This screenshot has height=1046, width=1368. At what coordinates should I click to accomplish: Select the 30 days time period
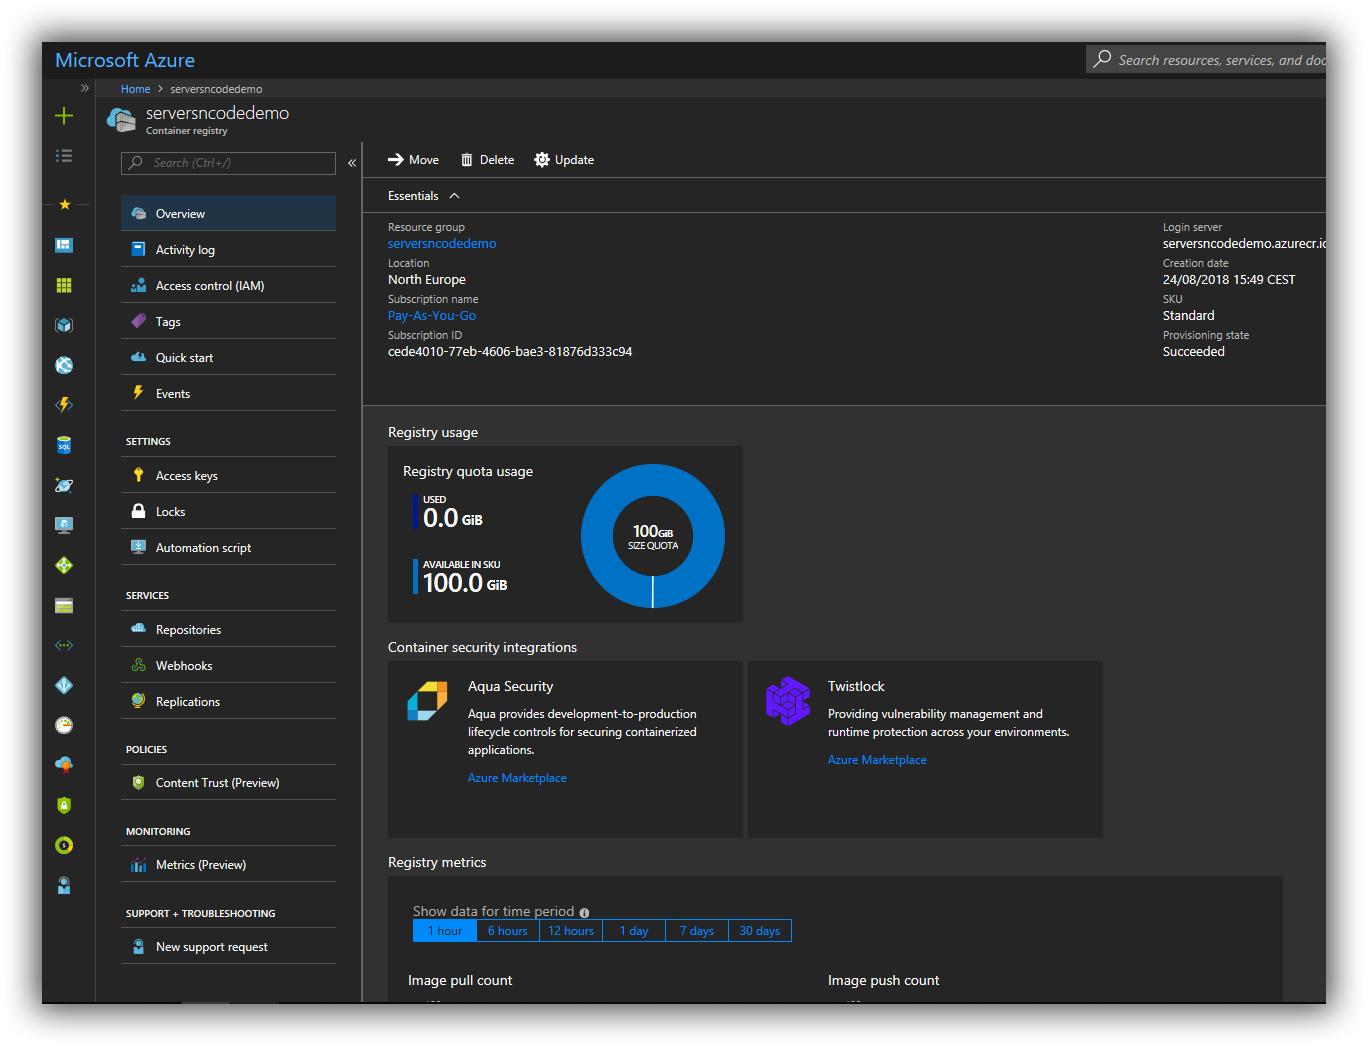coord(760,931)
